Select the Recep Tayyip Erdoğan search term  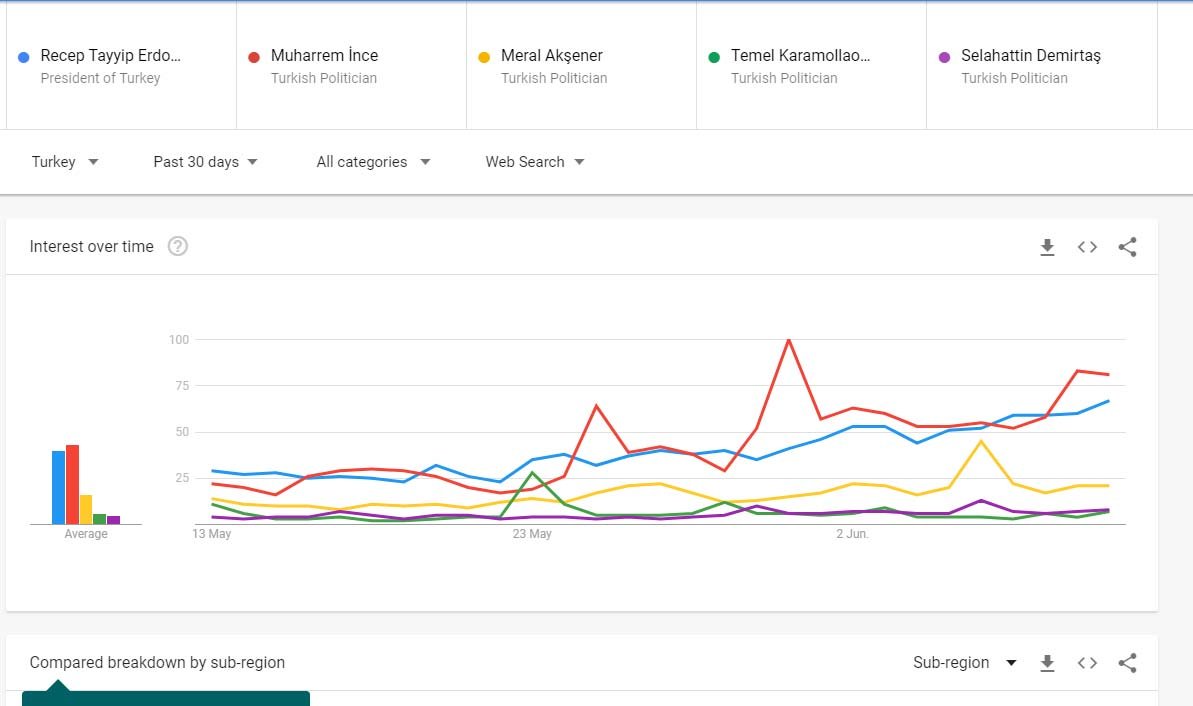tap(110, 56)
